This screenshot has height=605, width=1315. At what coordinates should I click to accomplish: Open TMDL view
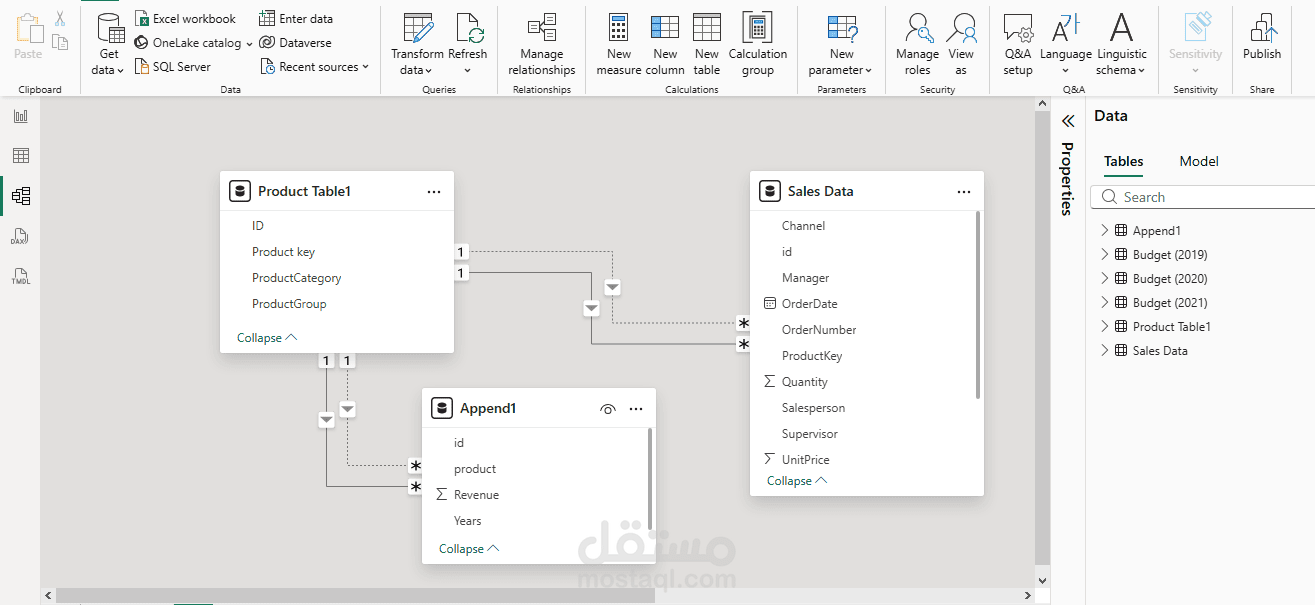[20, 276]
